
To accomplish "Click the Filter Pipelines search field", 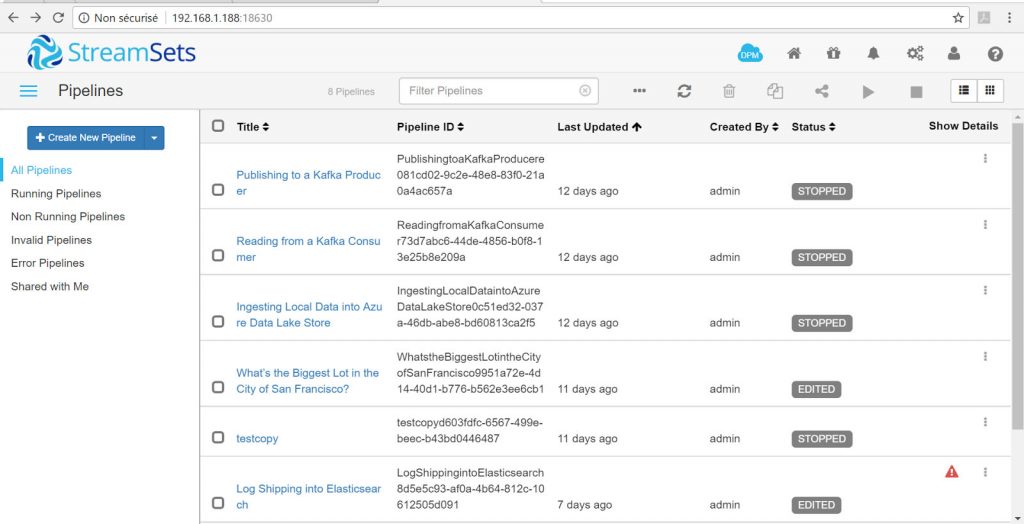I will click(x=490, y=91).
